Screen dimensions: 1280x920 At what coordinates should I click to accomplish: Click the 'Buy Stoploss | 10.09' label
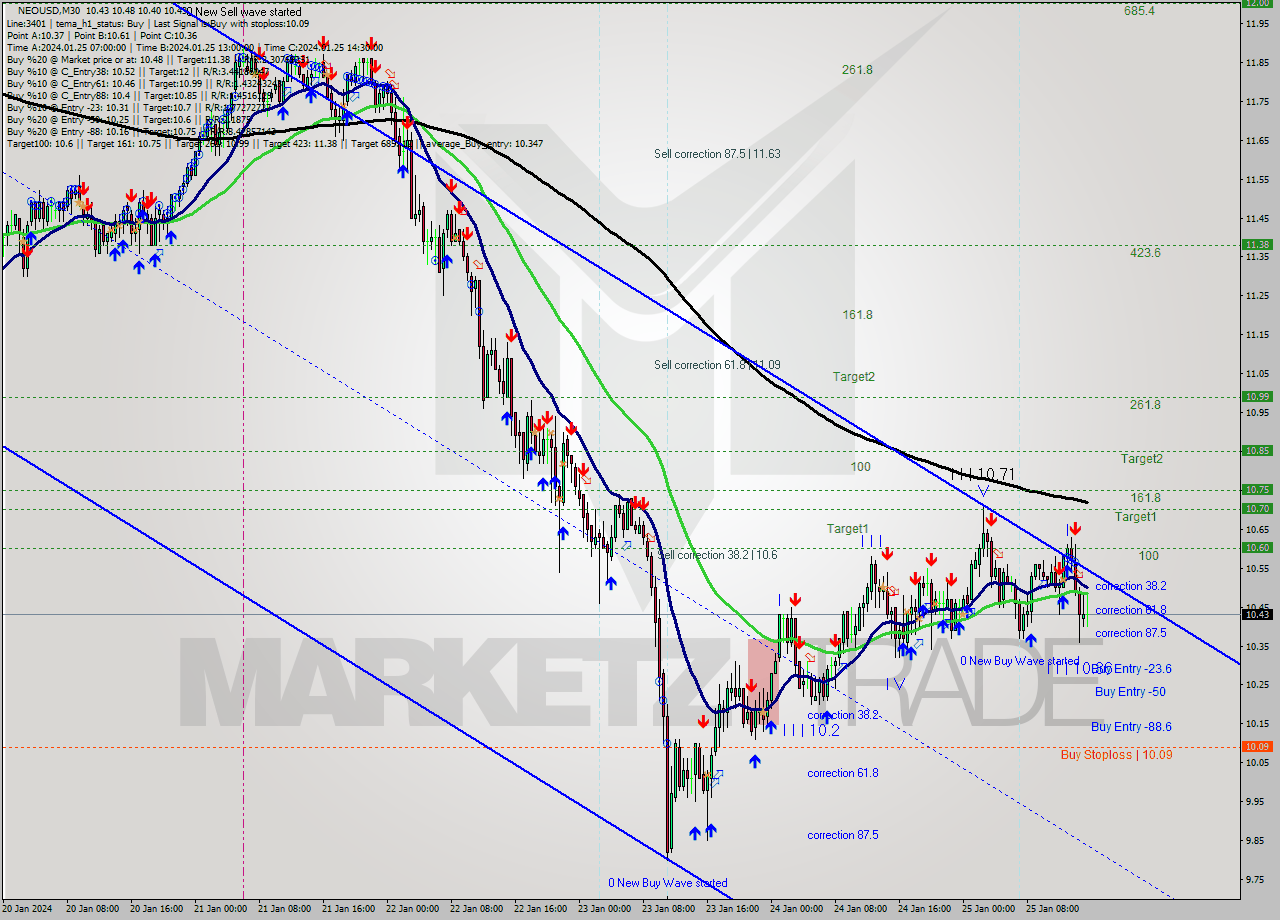[1116, 755]
